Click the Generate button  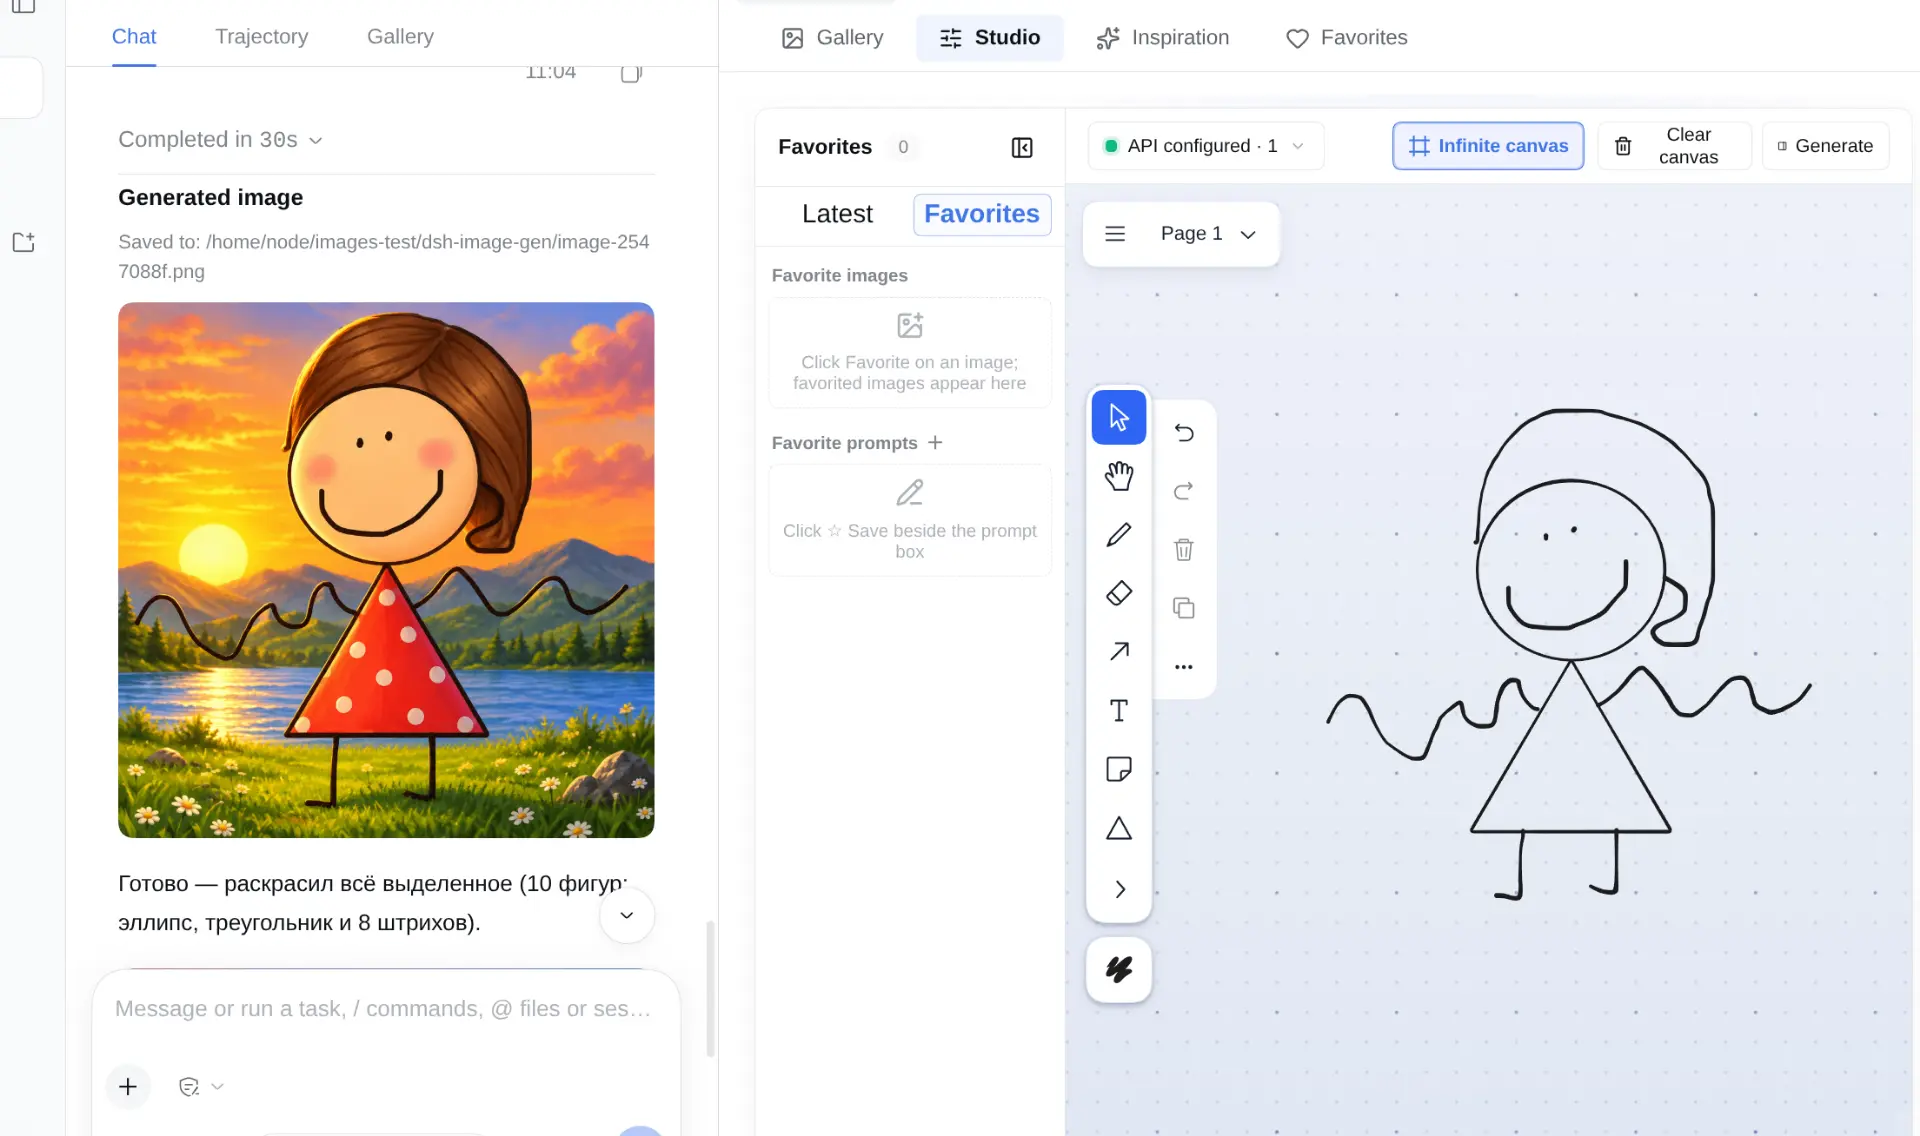(1825, 146)
